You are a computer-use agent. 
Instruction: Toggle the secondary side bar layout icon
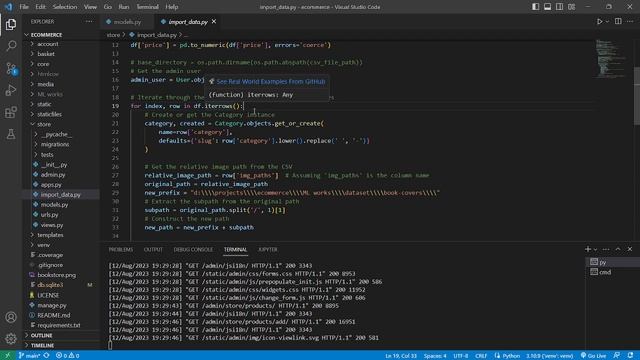click(x=560, y=7)
